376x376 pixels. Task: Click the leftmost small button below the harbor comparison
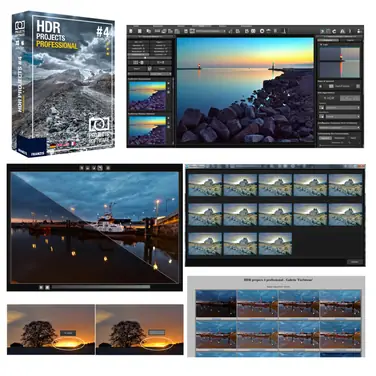[x=41, y=287]
